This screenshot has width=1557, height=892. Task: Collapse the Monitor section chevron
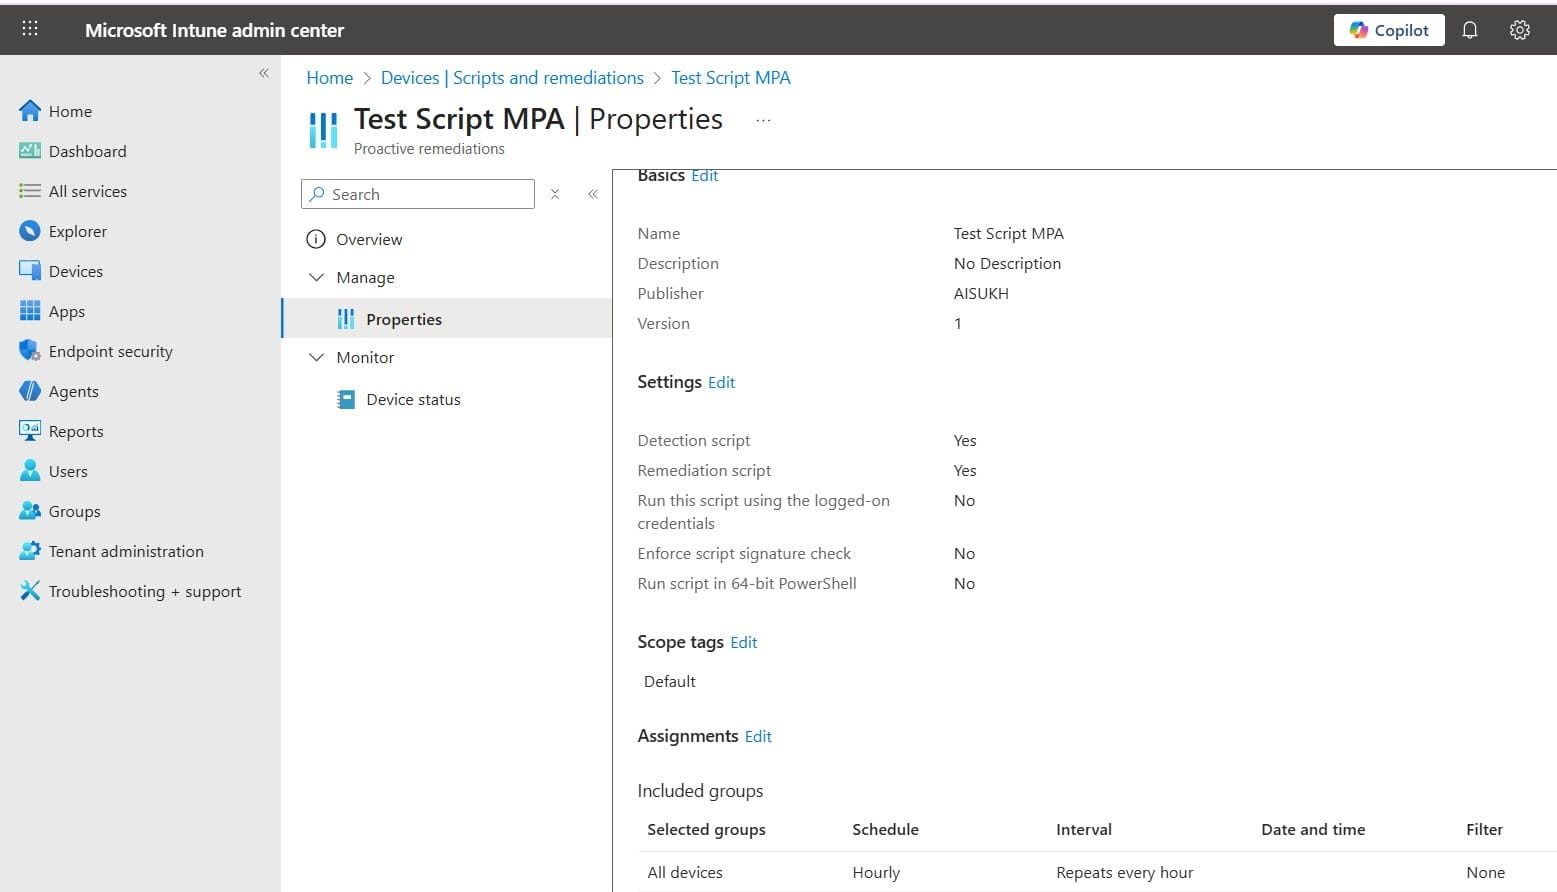click(x=317, y=357)
